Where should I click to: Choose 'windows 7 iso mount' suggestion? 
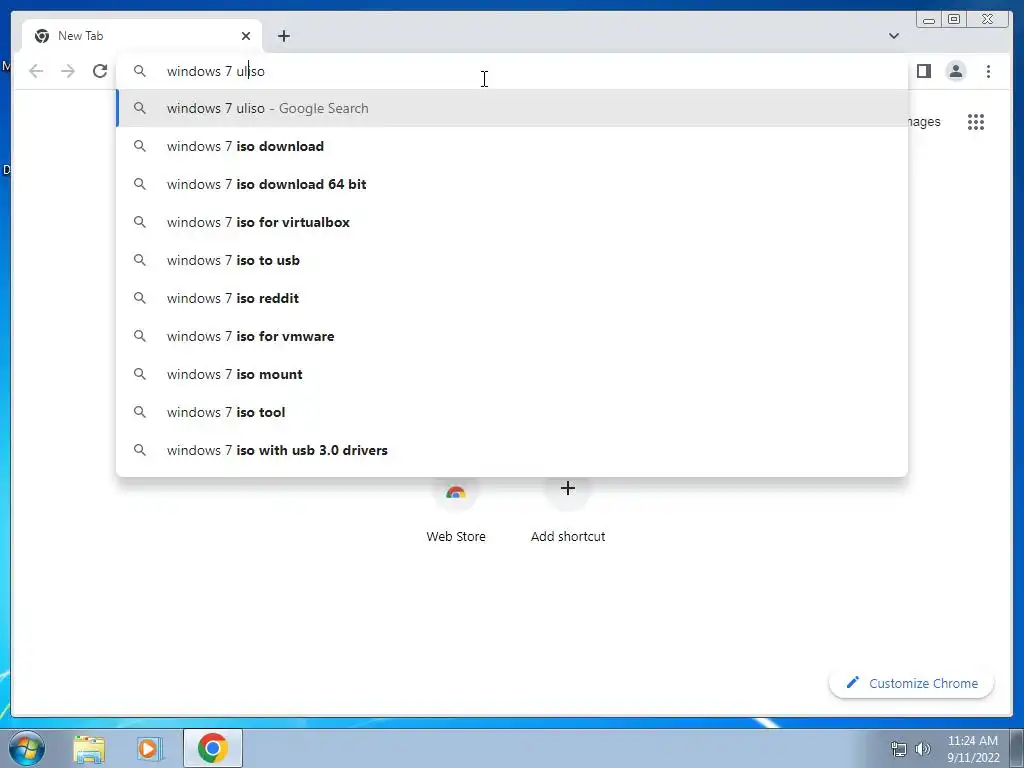pyautogui.click(x=512, y=374)
